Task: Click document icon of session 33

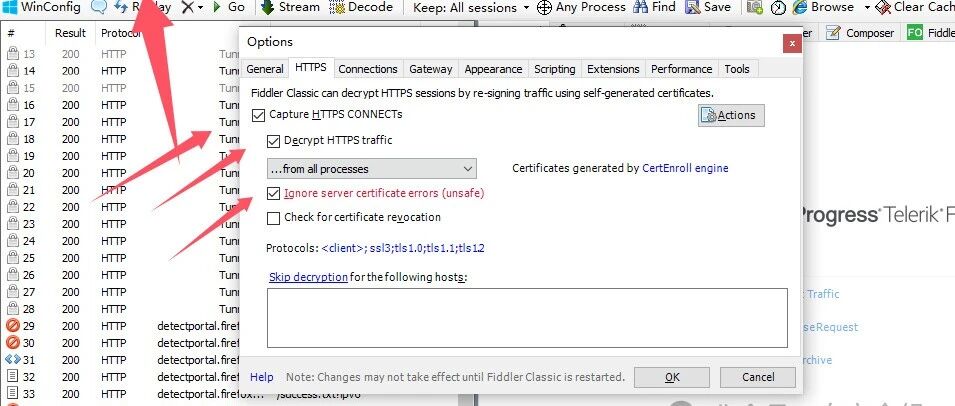Action: point(12,394)
